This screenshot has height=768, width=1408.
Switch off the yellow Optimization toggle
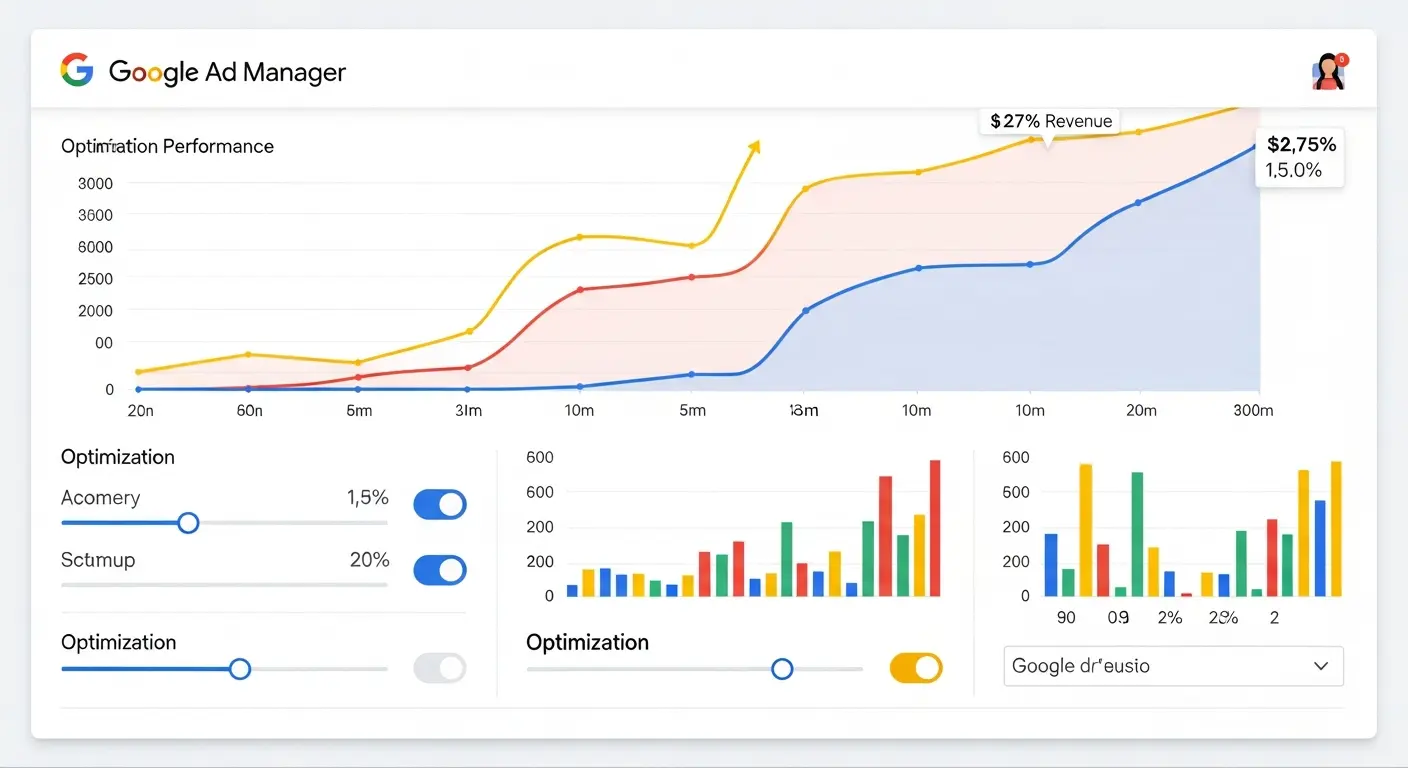(x=916, y=668)
